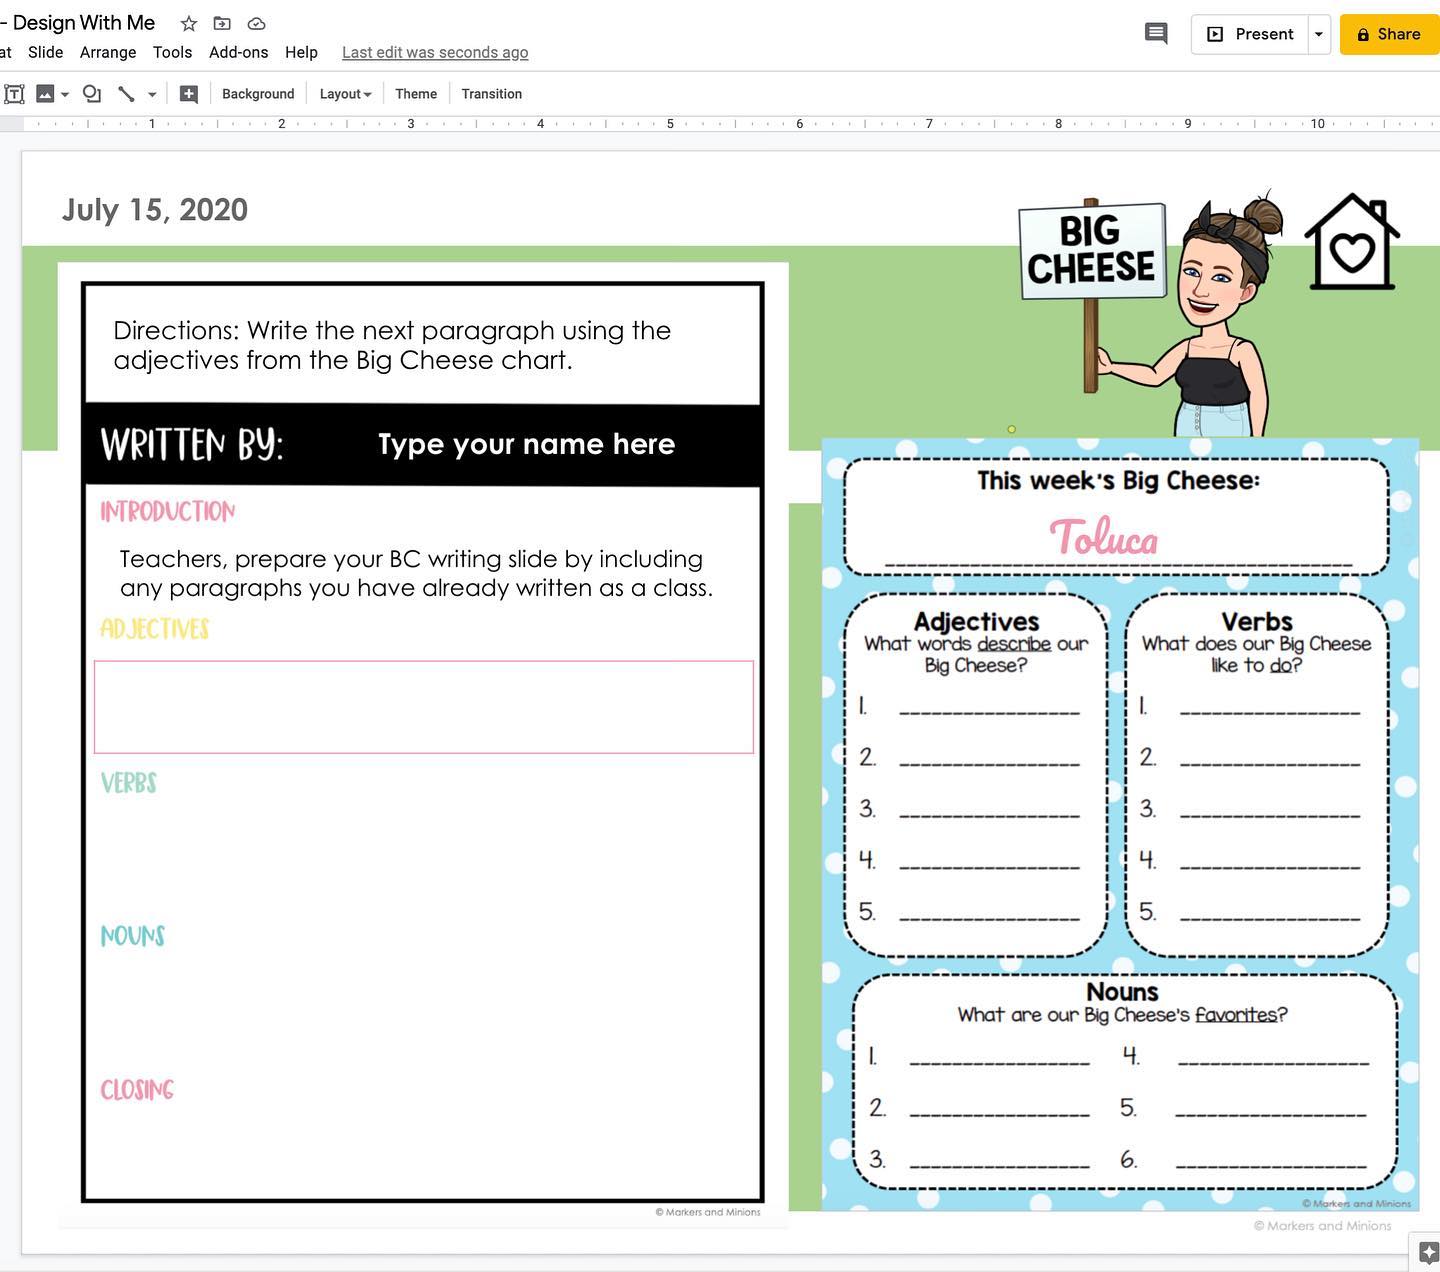
Task: Click This week's Big Cheese heading
Action: [x=1118, y=480]
